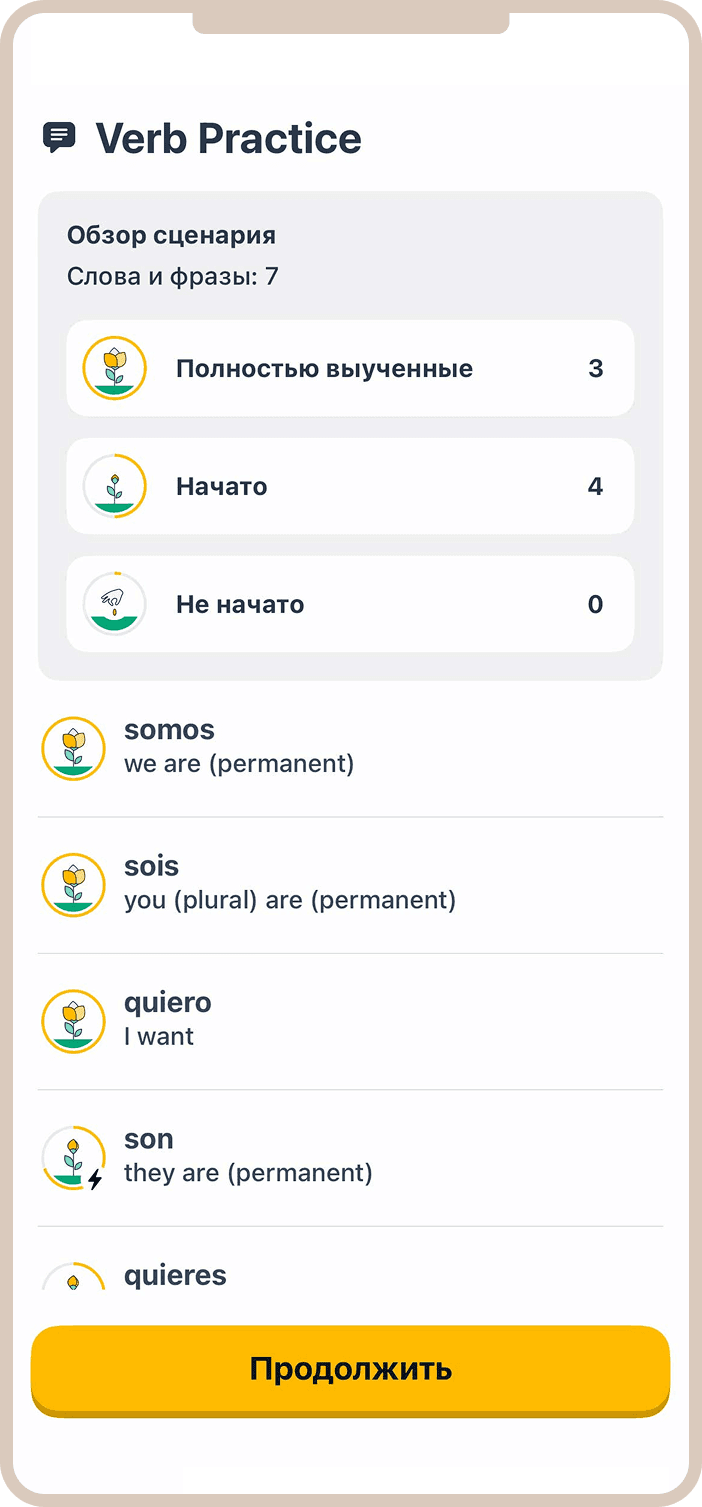Tap the partial progress icon for quieres
Image resolution: width=702 pixels, height=1507 pixels.
[x=73, y=1278]
